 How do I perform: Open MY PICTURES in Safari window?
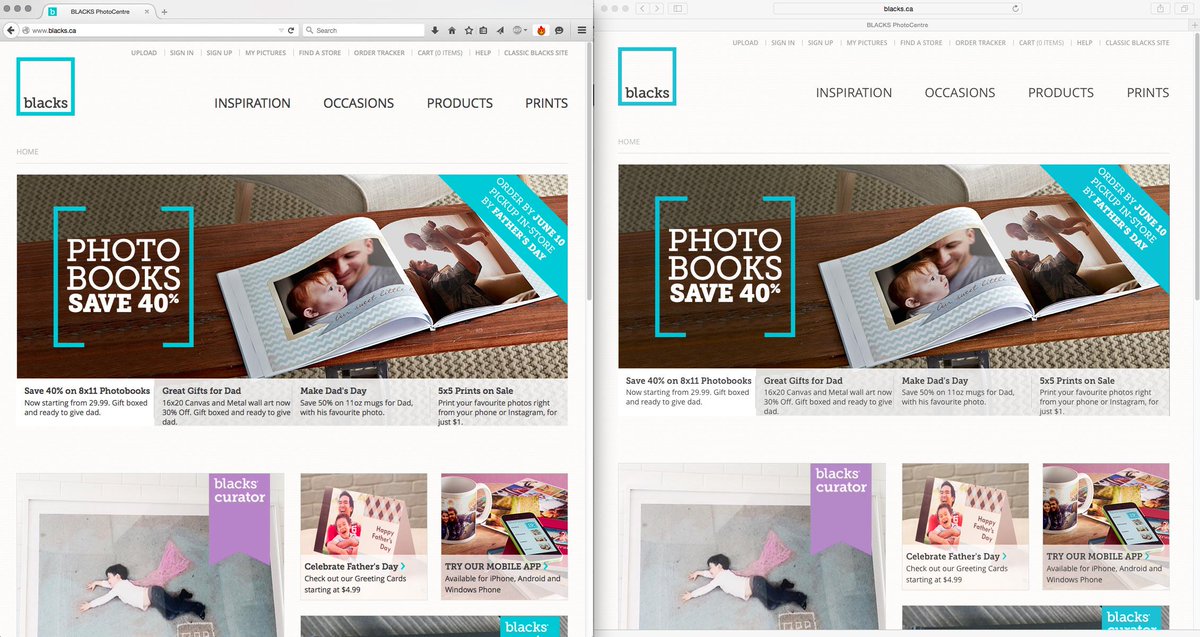(x=867, y=43)
